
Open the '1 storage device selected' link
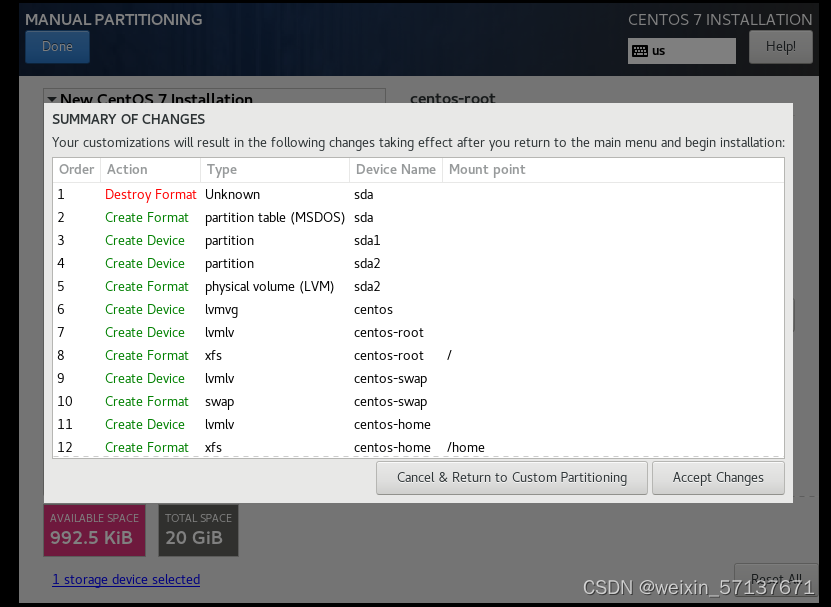126,579
